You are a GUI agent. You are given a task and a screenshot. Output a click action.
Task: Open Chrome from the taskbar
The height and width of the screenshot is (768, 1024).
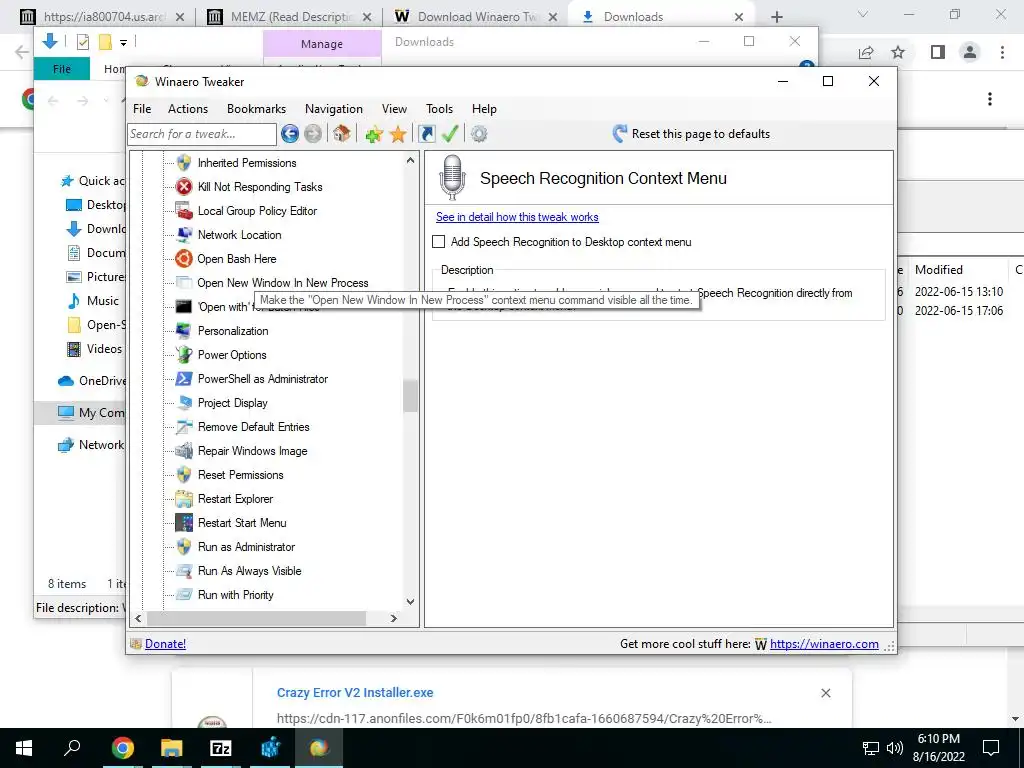122,748
